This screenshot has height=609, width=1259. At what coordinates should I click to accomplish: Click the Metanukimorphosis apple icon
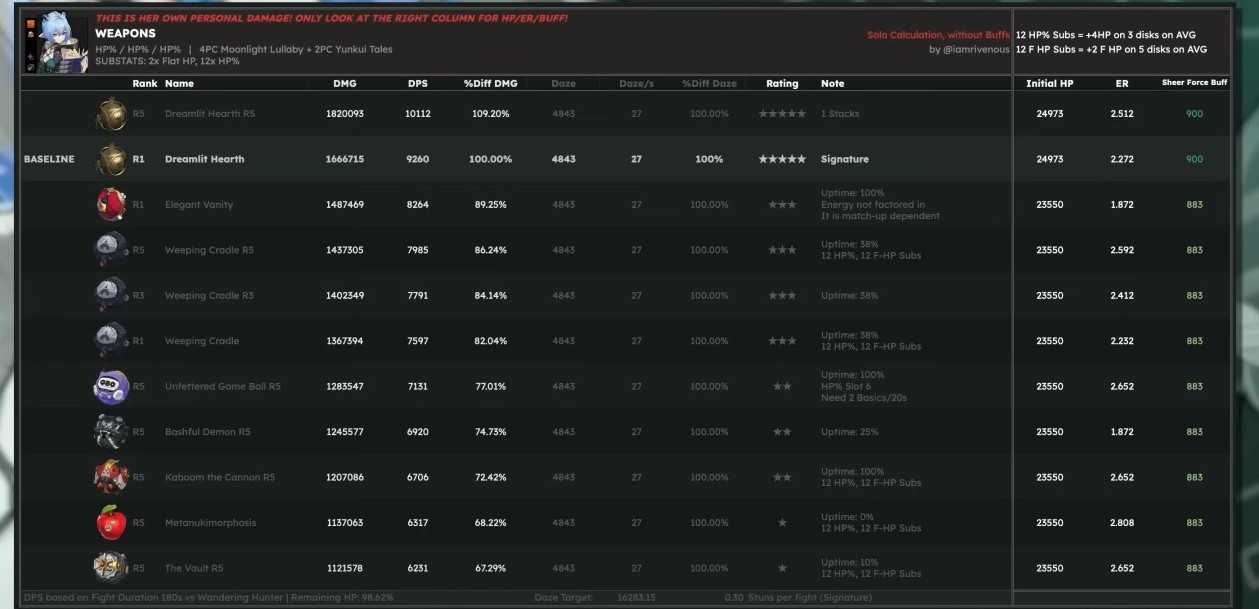pos(111,522)
